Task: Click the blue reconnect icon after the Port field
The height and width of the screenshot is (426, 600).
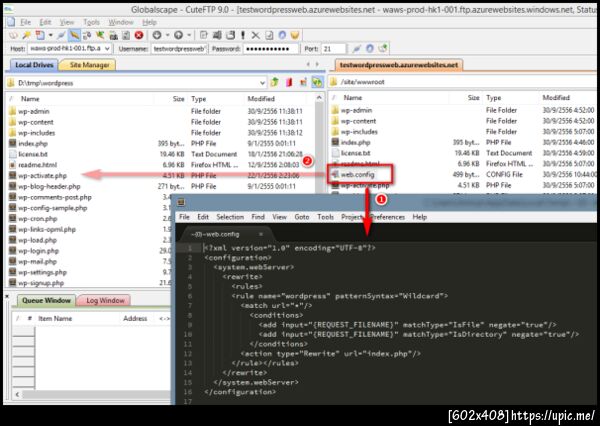Action: tap(369, 49)
